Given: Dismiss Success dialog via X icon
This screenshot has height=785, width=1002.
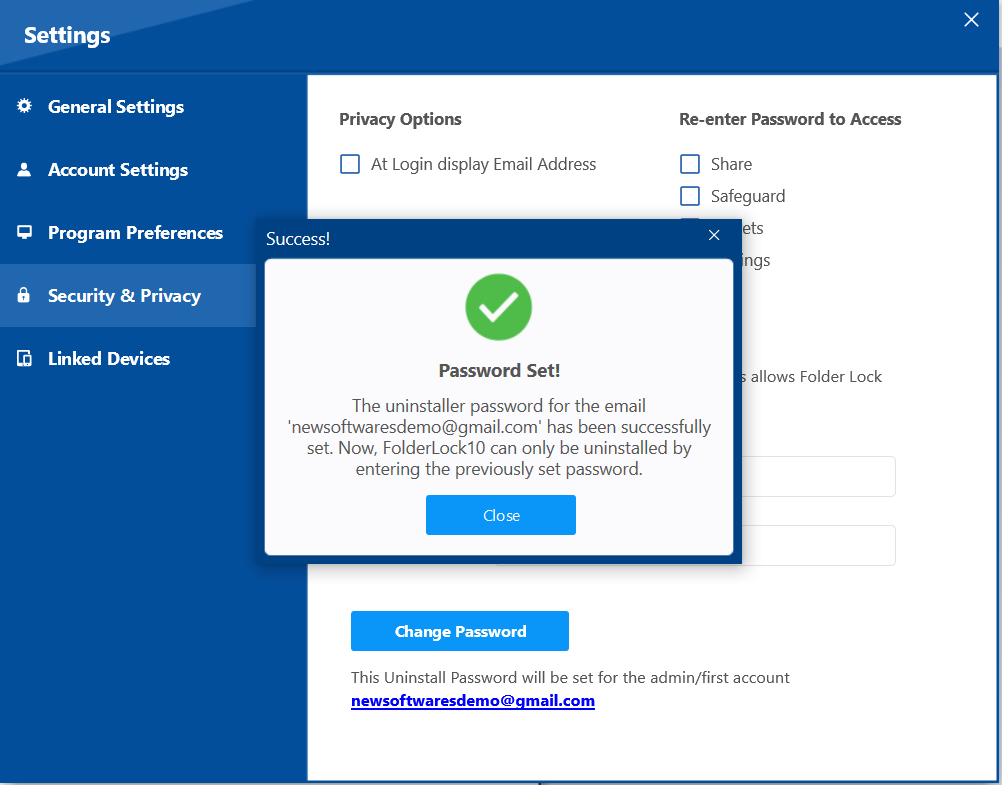Looking at the screenshot, I should point(714,235).
